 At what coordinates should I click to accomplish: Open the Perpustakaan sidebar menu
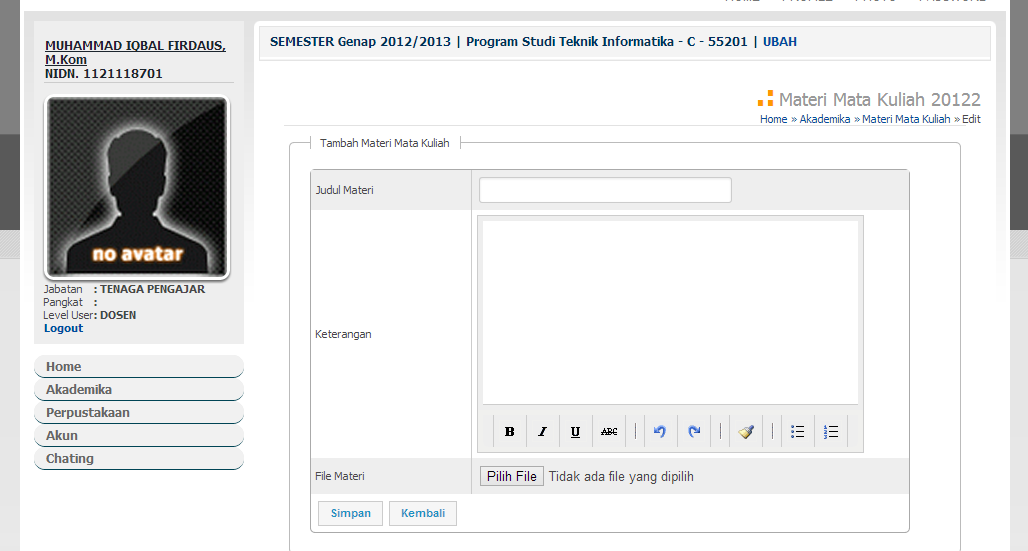click(x=138, y=413)
